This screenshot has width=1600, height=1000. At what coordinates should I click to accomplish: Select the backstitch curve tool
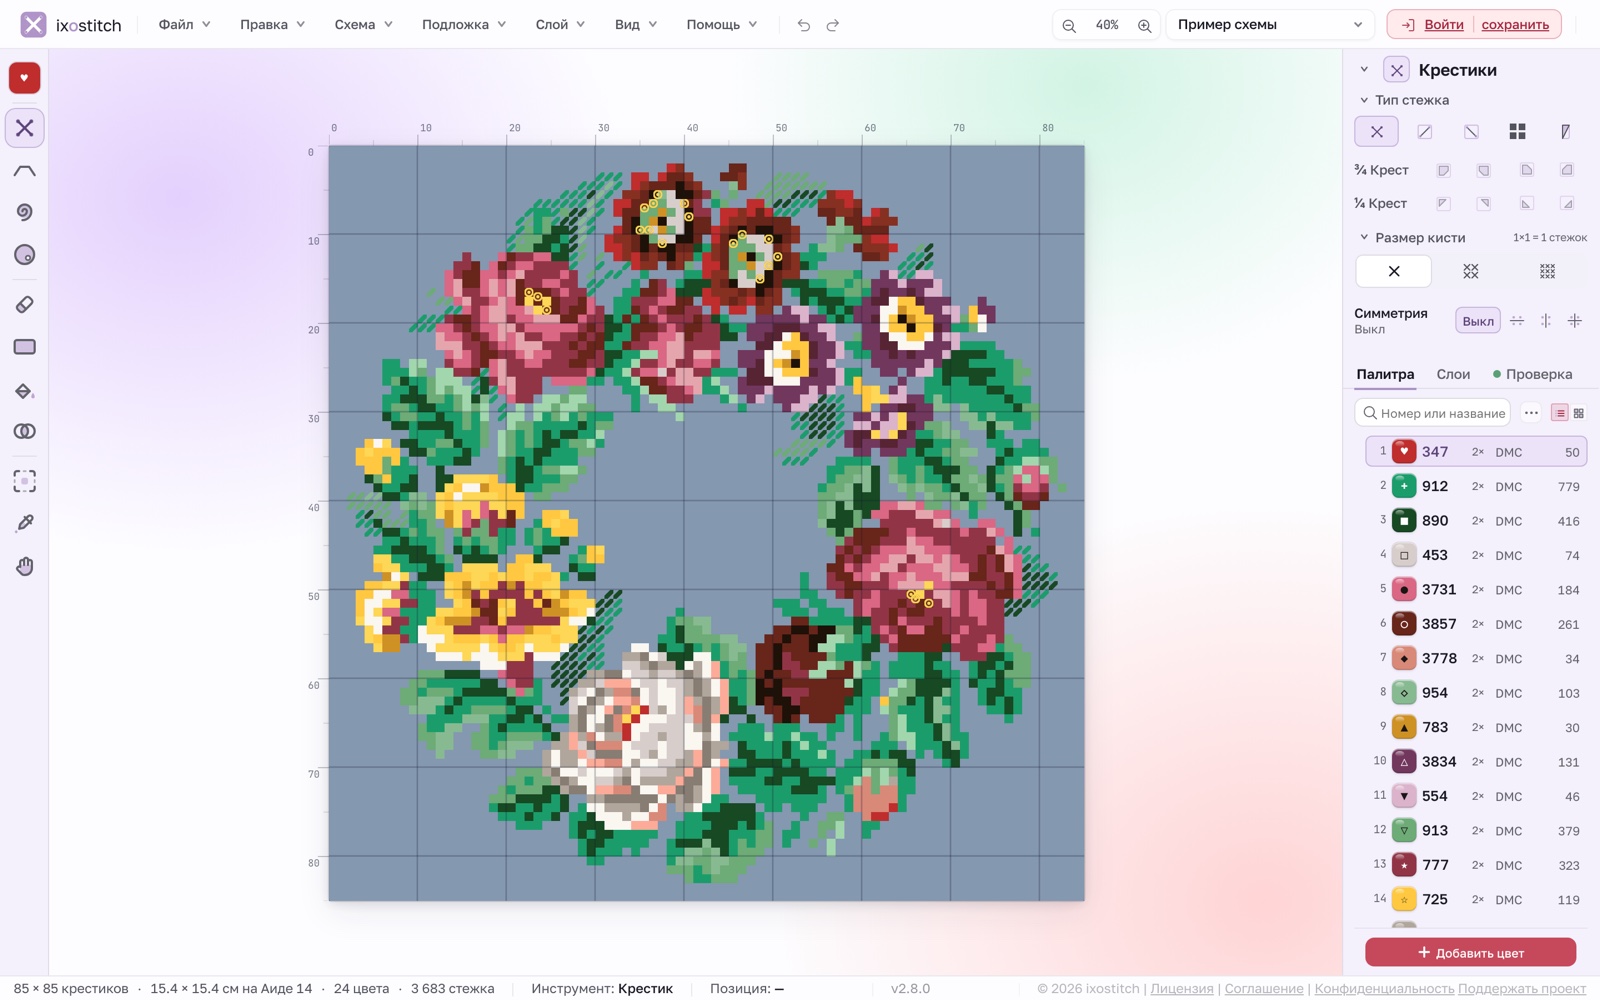[25, 171]
